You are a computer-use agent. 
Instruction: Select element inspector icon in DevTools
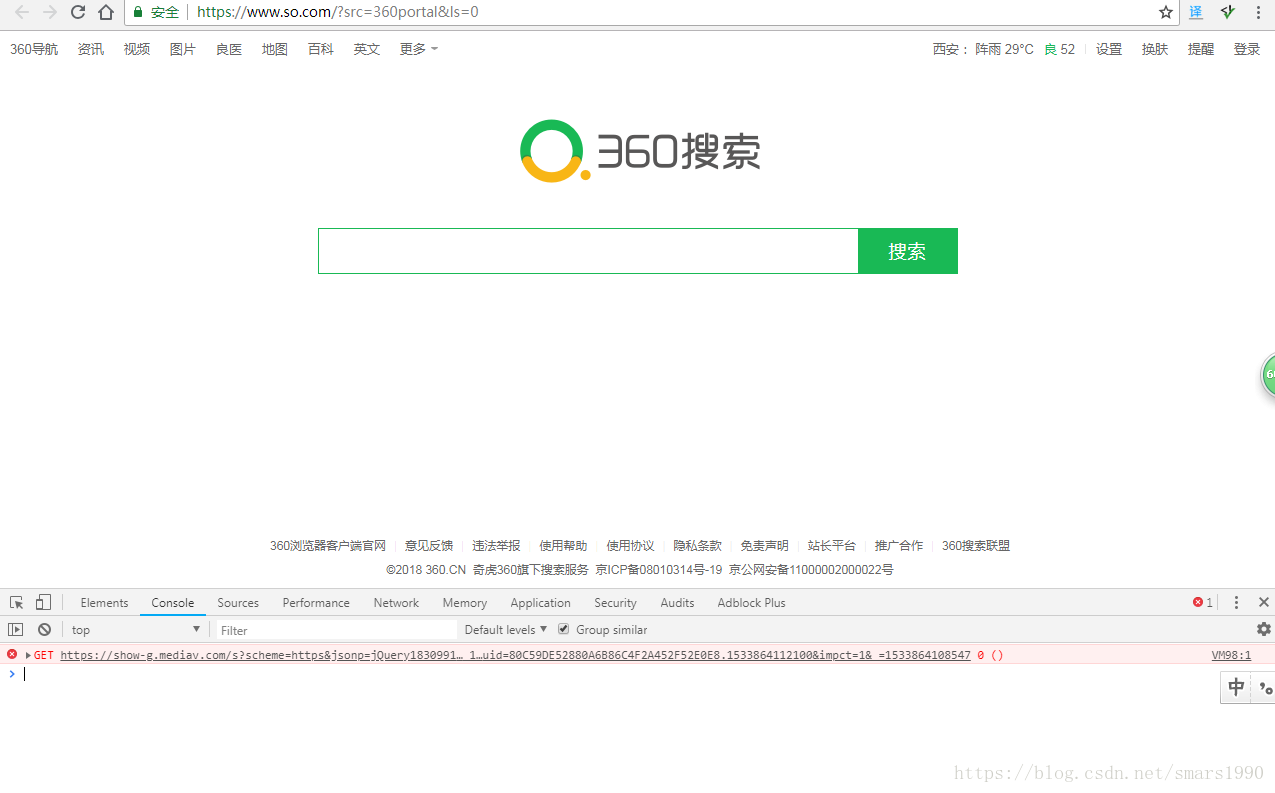click(x=17, y=602)
